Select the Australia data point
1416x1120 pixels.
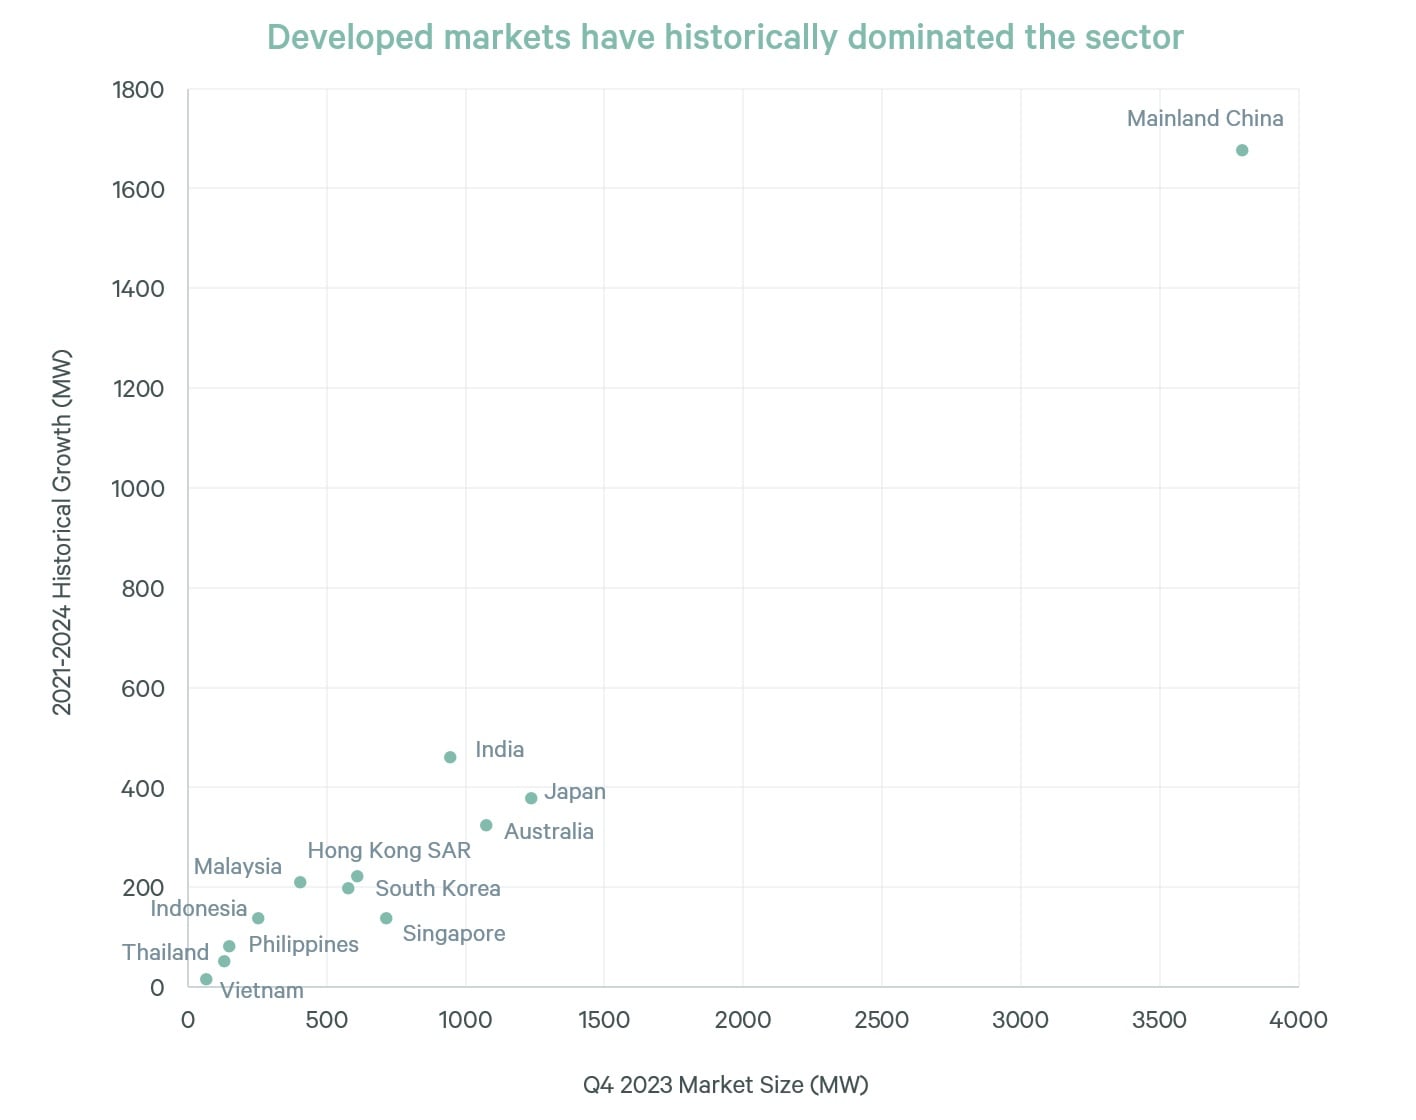coord(485,824)
